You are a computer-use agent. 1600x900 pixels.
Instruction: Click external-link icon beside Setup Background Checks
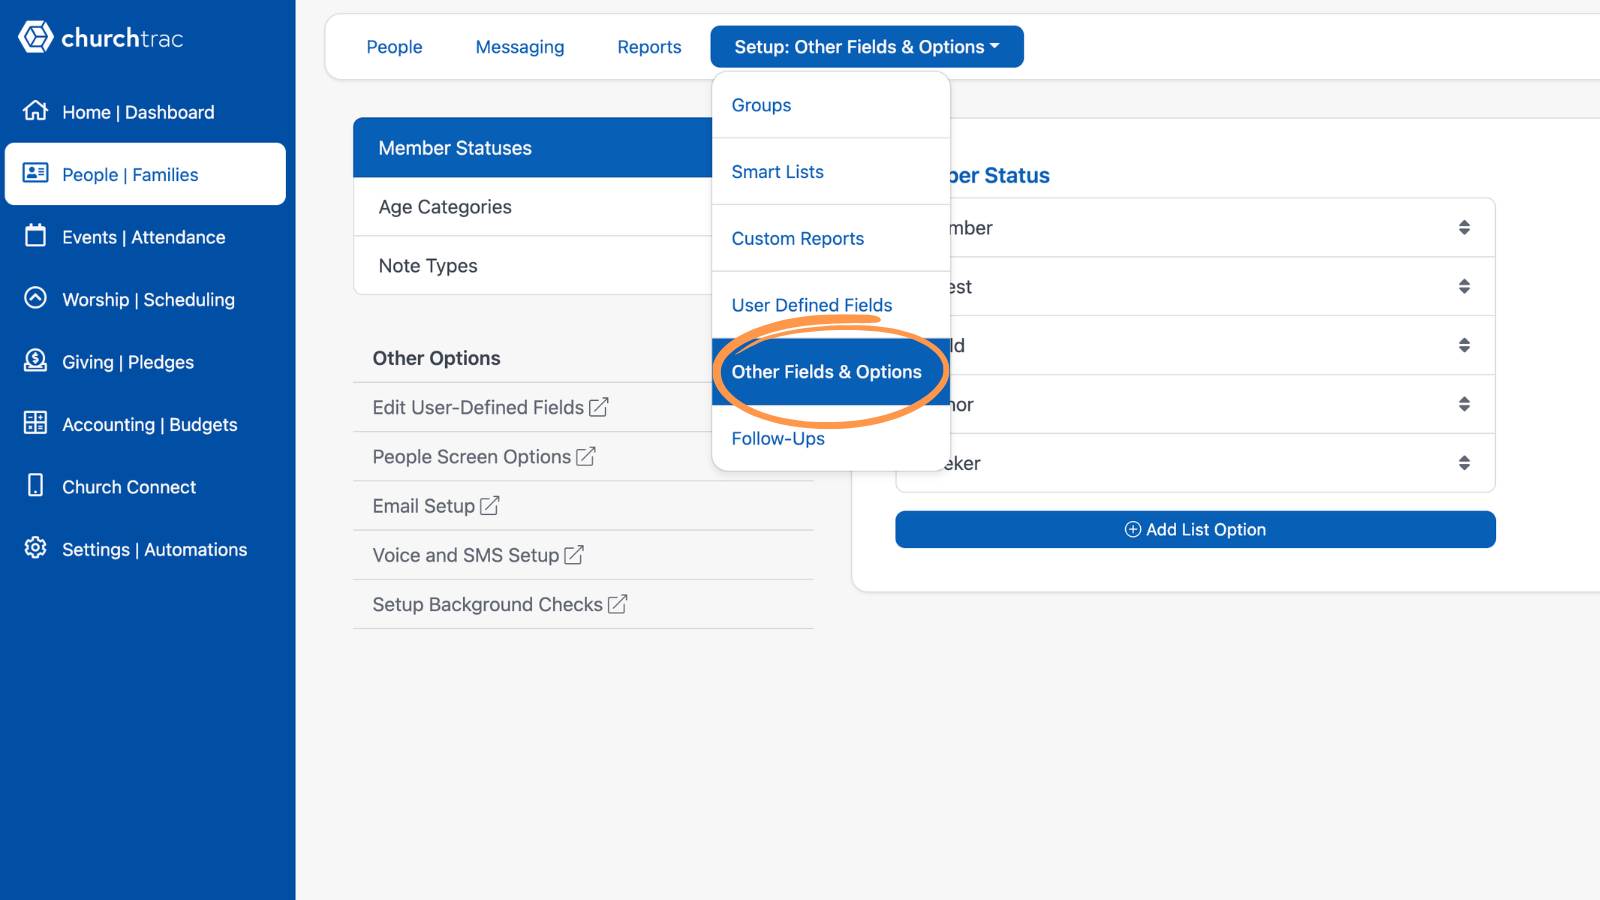618,604
